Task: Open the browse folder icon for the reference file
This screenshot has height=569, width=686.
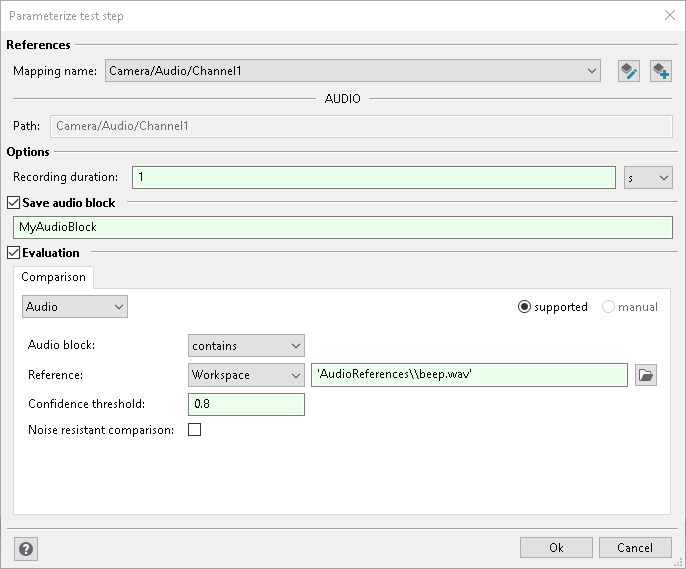Action: click(x=646, y=375)
